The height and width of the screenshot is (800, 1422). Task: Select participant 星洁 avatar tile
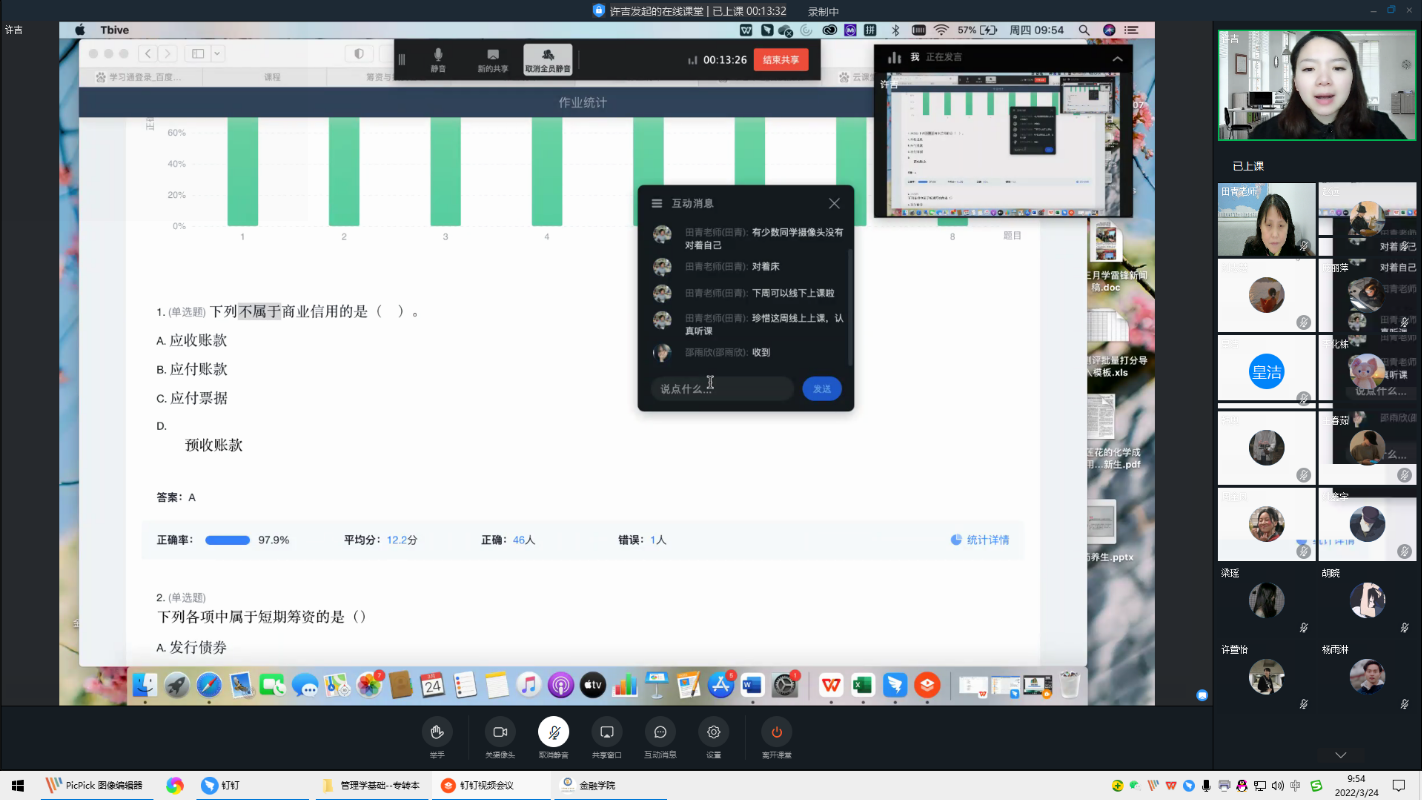tap(1267, 372)
